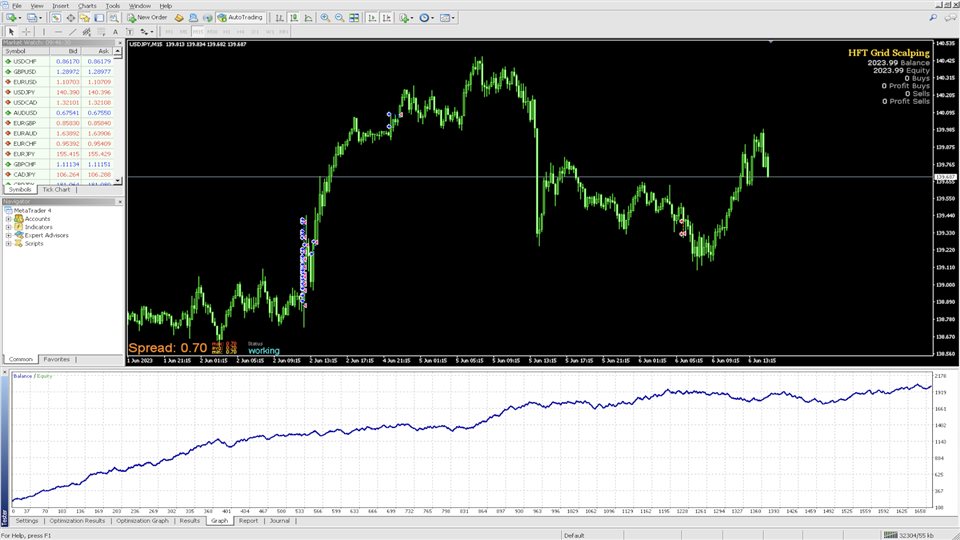Switch chart to candlesticks icon
Screen dimensions: 960x540
(x=294, y=17)
